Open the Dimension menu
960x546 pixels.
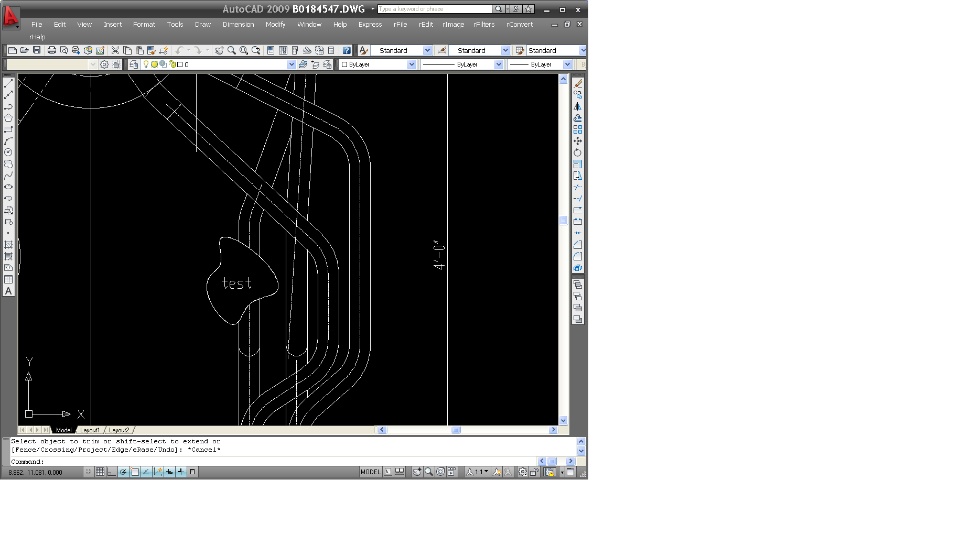[238, 24]
